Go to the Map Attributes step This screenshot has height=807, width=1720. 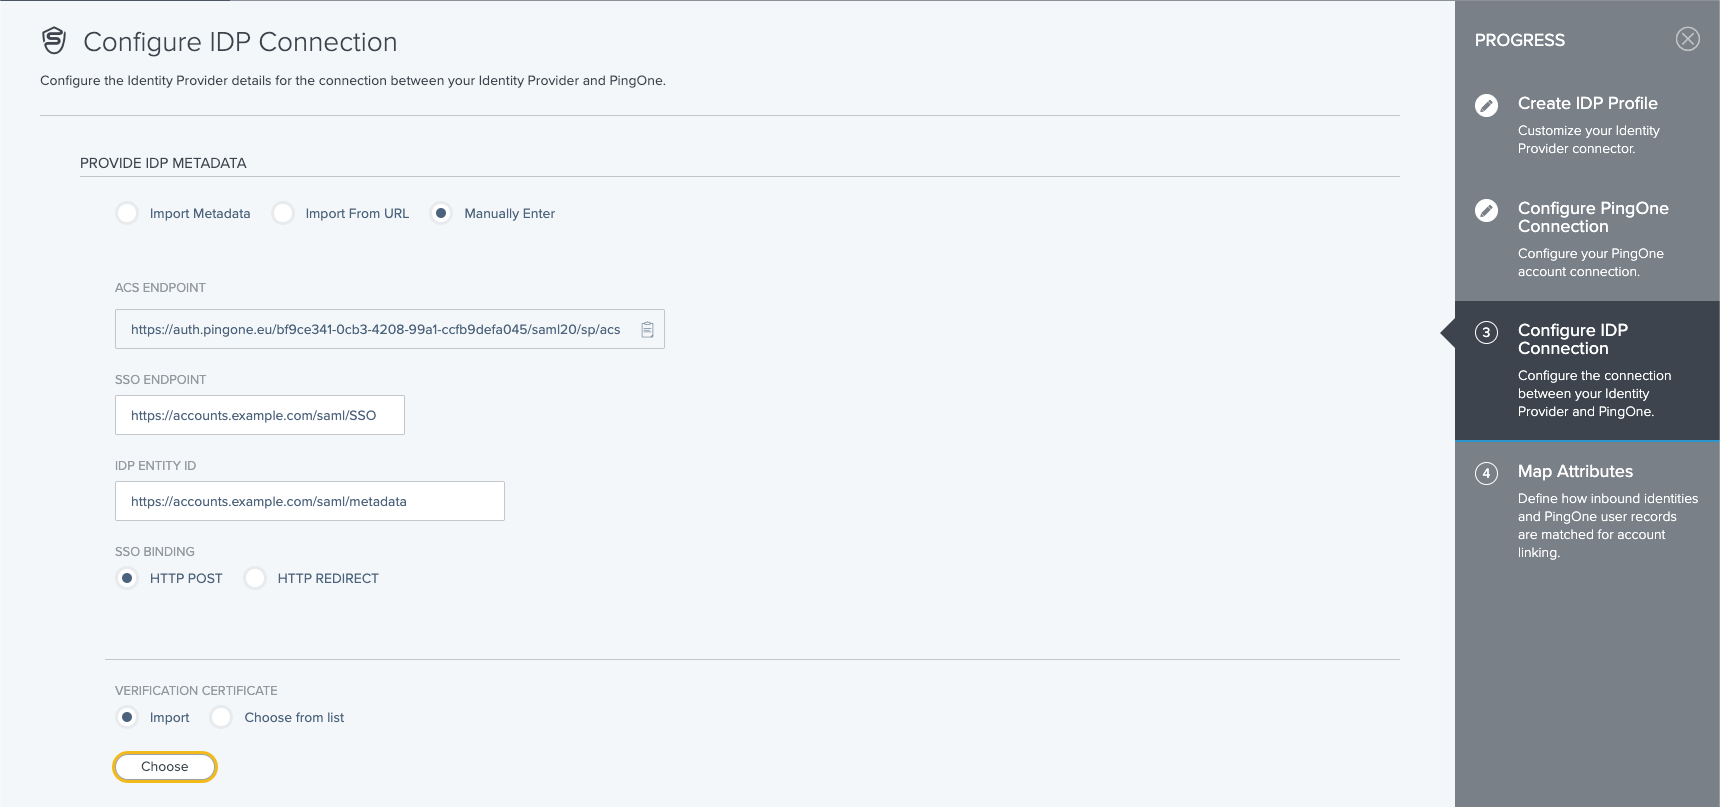[1574, 471]
